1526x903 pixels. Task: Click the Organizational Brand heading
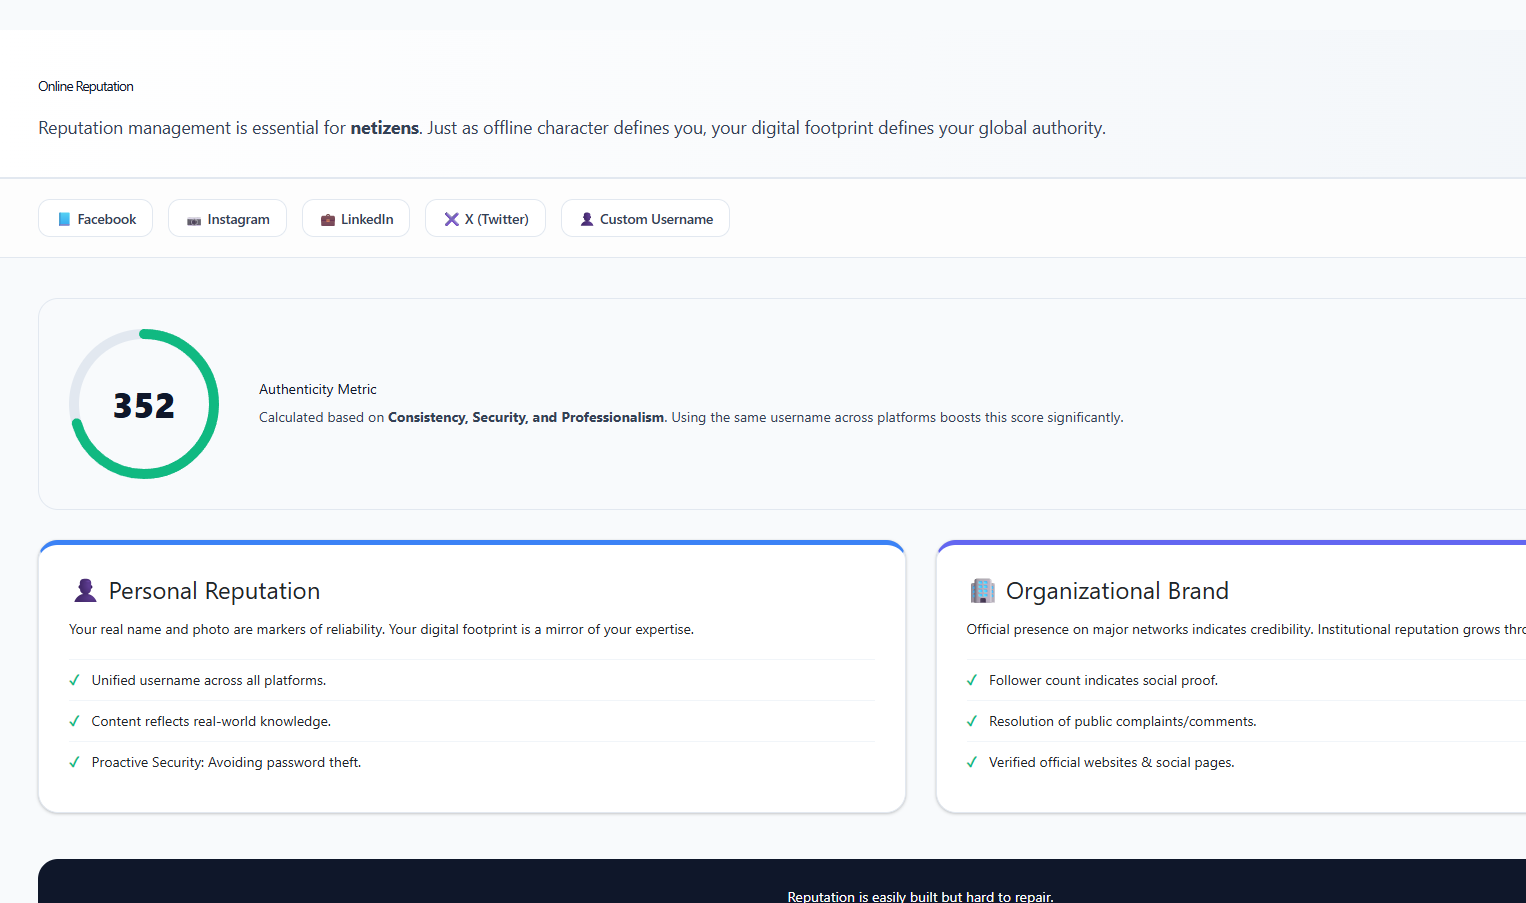(x=1117, y=591)
